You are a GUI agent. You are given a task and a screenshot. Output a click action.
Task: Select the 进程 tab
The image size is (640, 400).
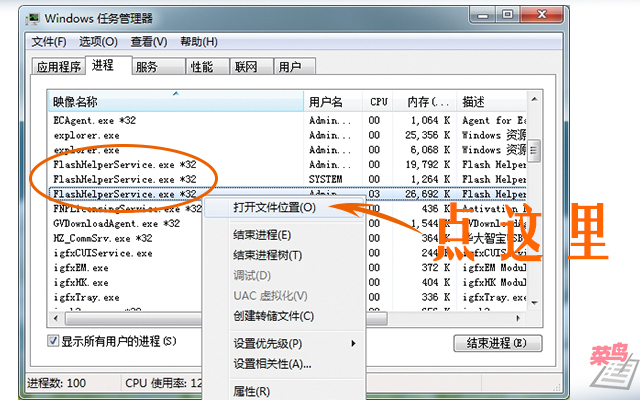[109, 65]
